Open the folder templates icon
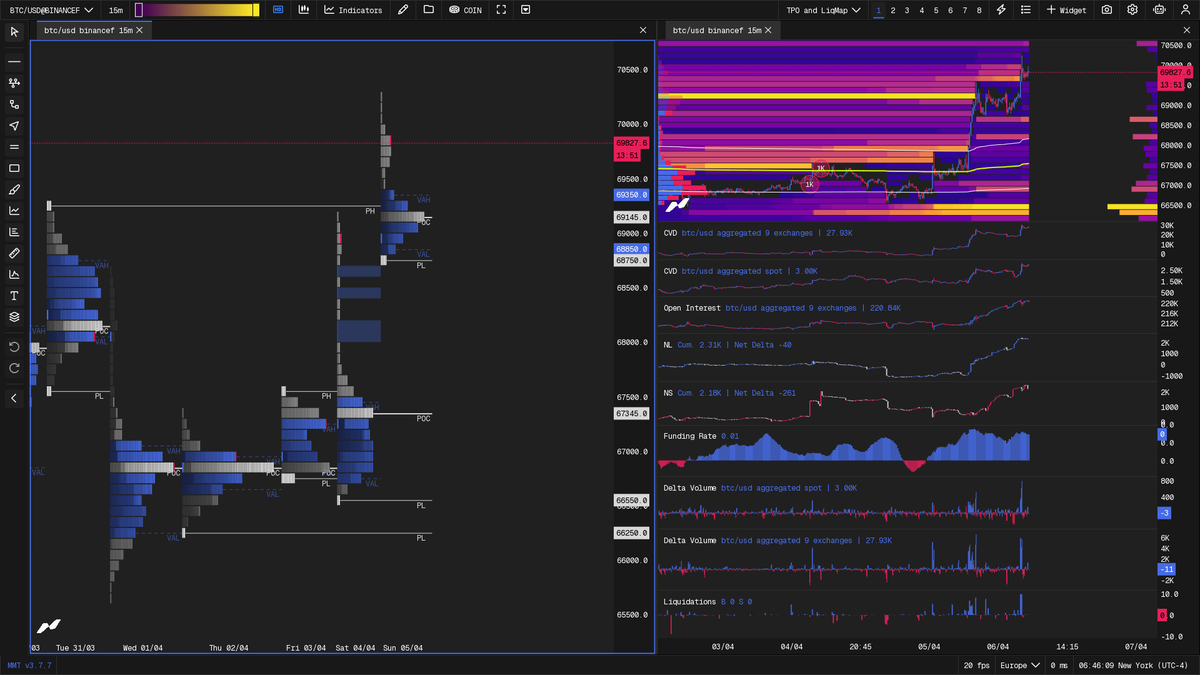 click(428, 10)
